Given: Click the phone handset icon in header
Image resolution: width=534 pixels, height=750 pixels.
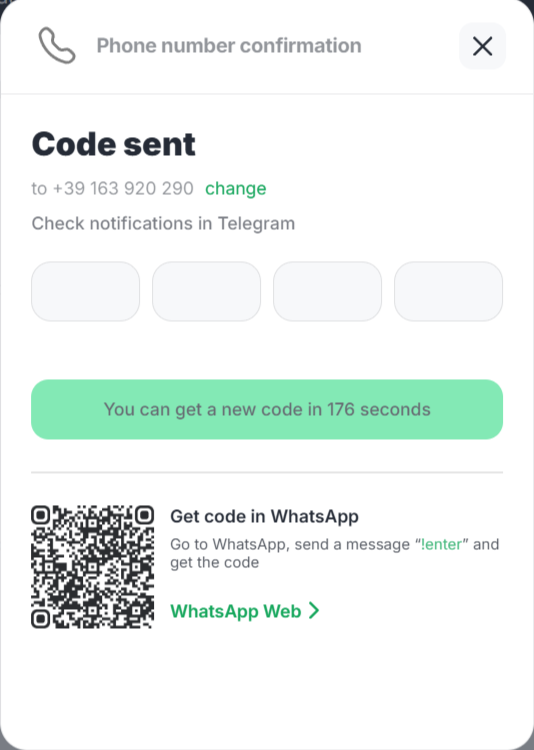Looking at the screenshot, I should pos(57,46).
